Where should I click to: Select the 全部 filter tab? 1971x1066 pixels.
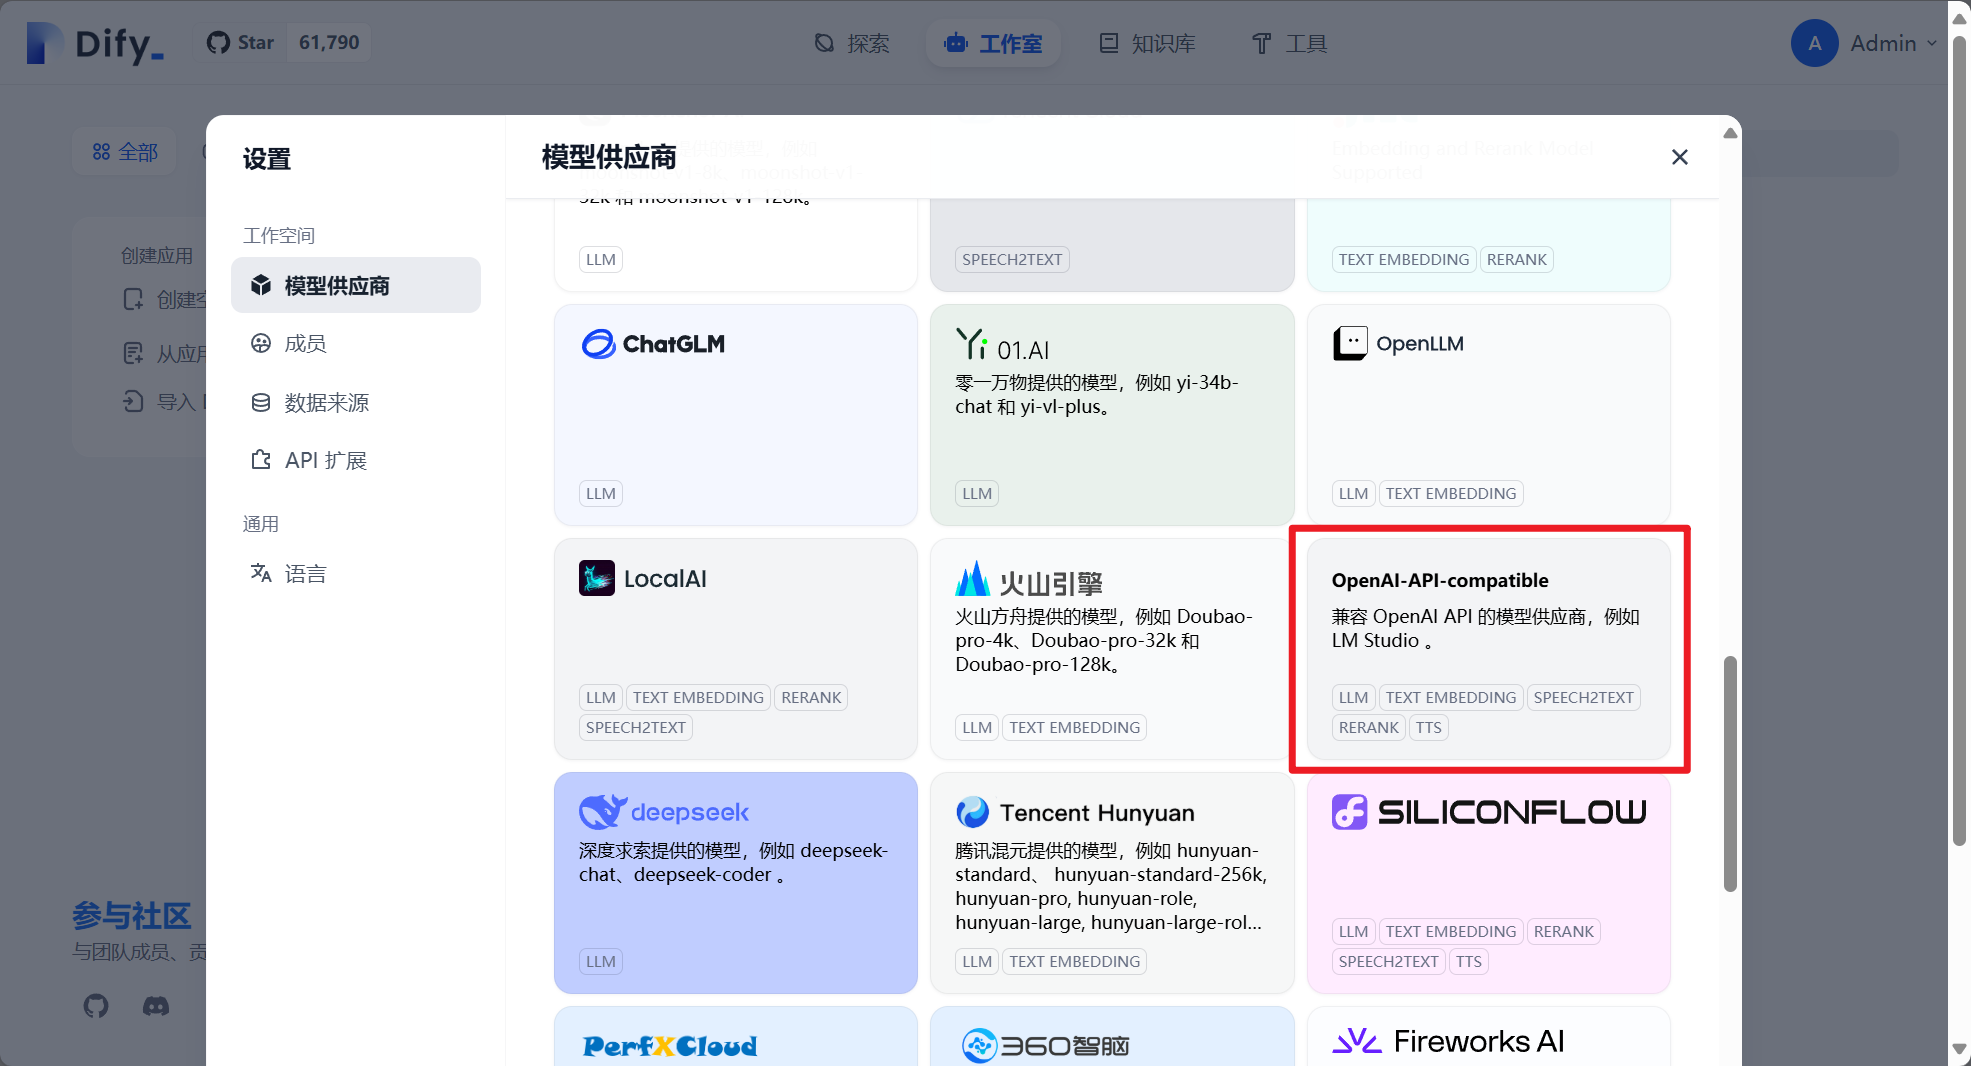point(124,151)
